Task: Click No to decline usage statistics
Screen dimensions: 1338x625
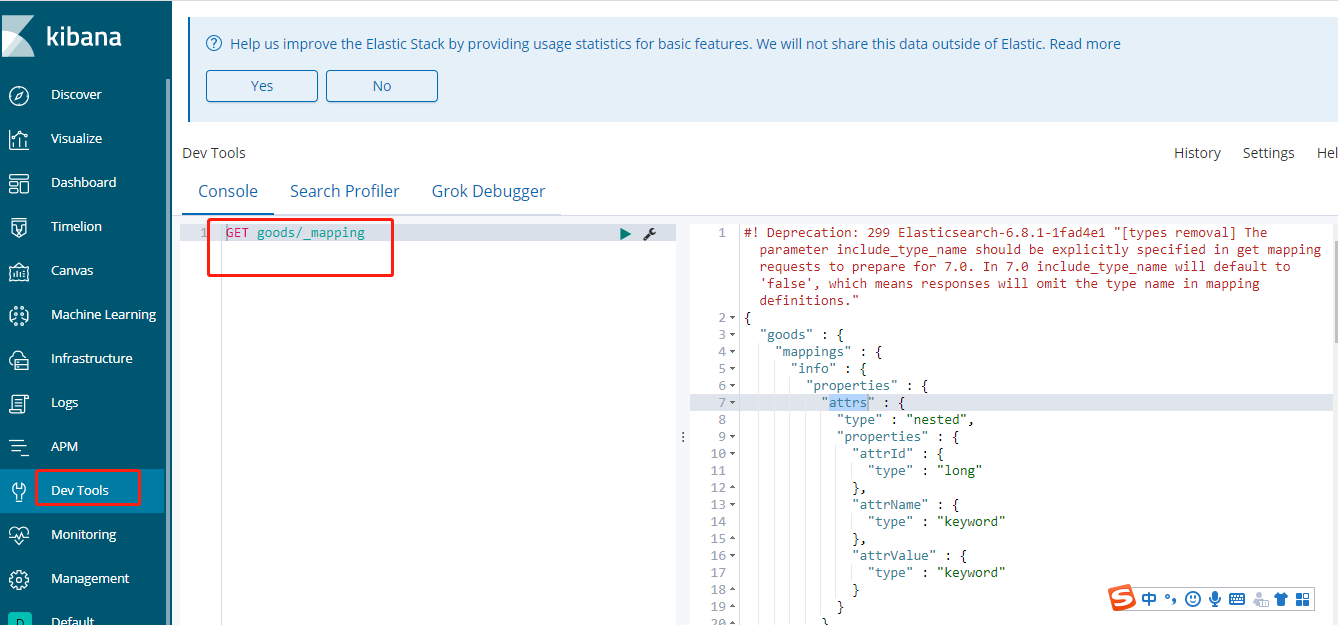Action: 382,86
